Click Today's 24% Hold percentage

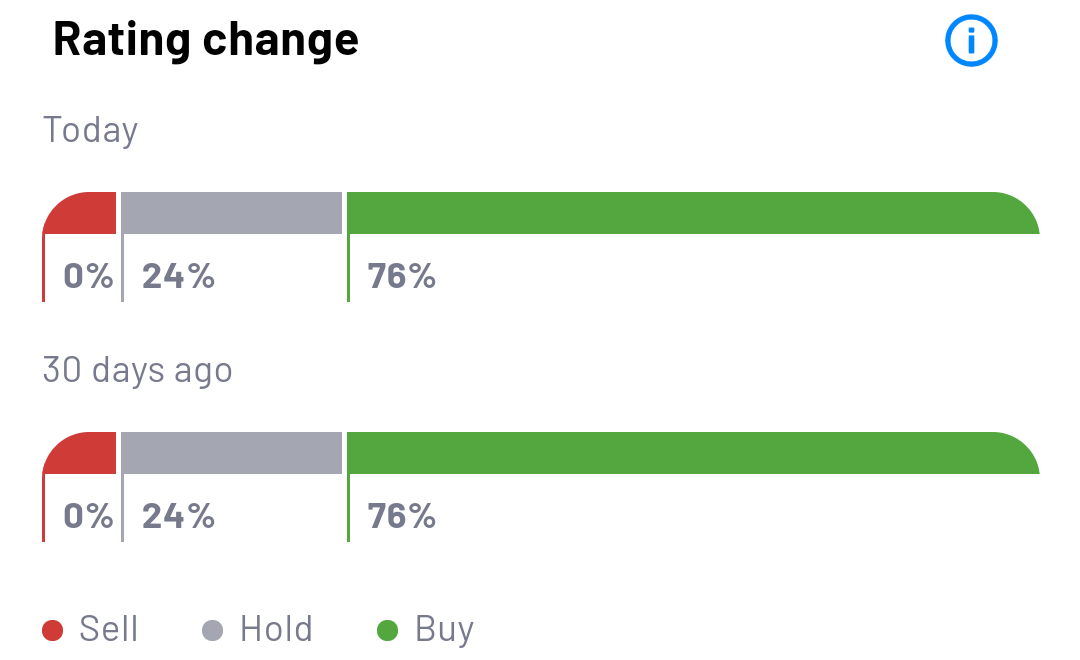click(178, 276)
